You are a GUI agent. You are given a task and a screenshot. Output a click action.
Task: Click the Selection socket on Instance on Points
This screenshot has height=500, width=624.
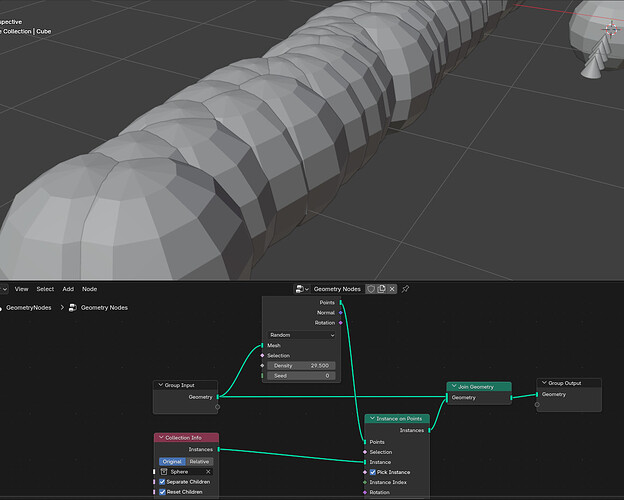tap(365, 452)
